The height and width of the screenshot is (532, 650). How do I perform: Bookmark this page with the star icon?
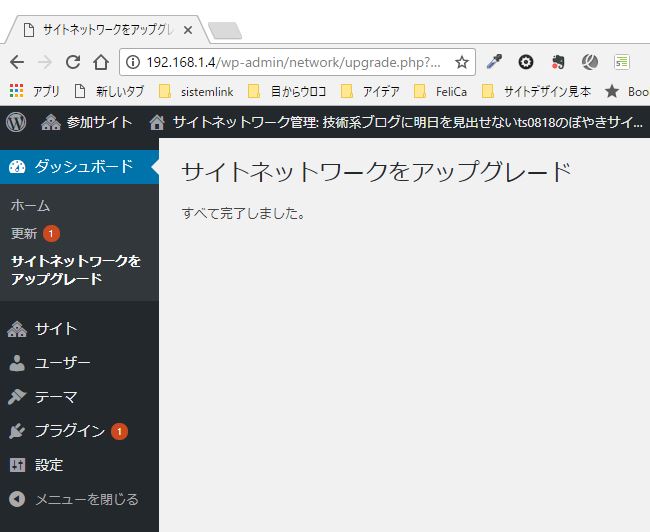tap(461, 62)
